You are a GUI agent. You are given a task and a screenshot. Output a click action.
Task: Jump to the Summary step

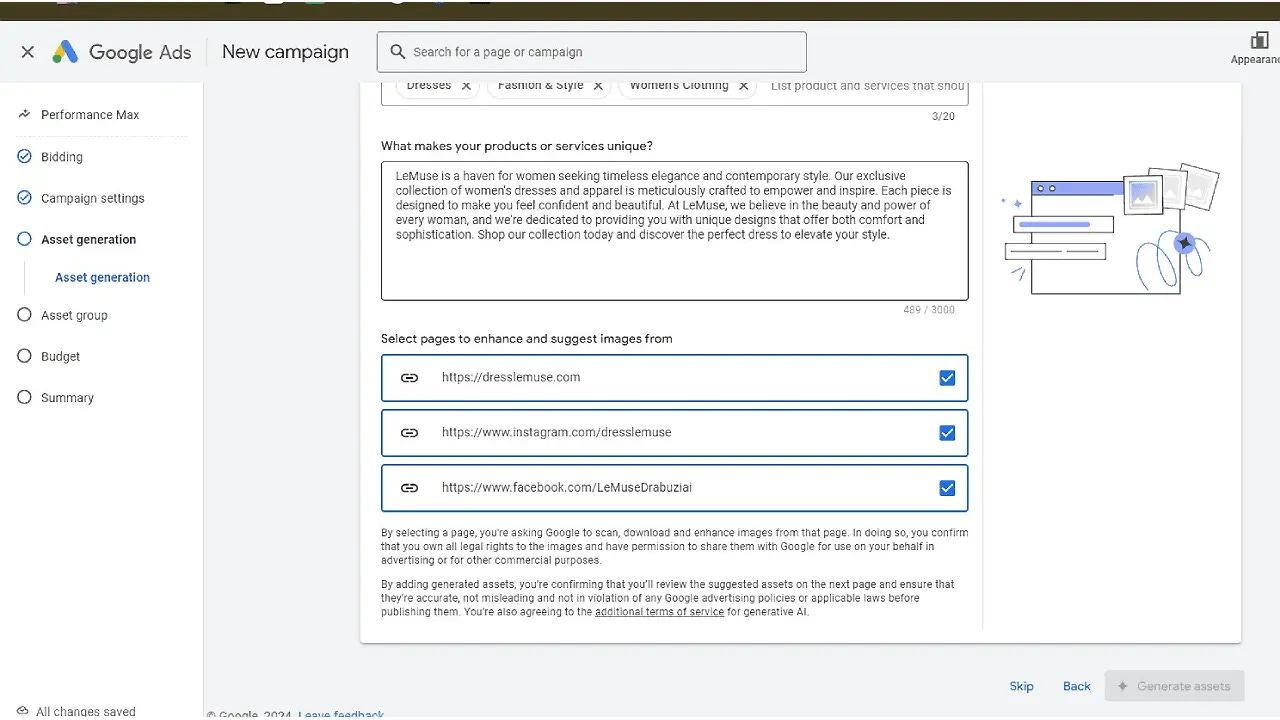(67, 397)
